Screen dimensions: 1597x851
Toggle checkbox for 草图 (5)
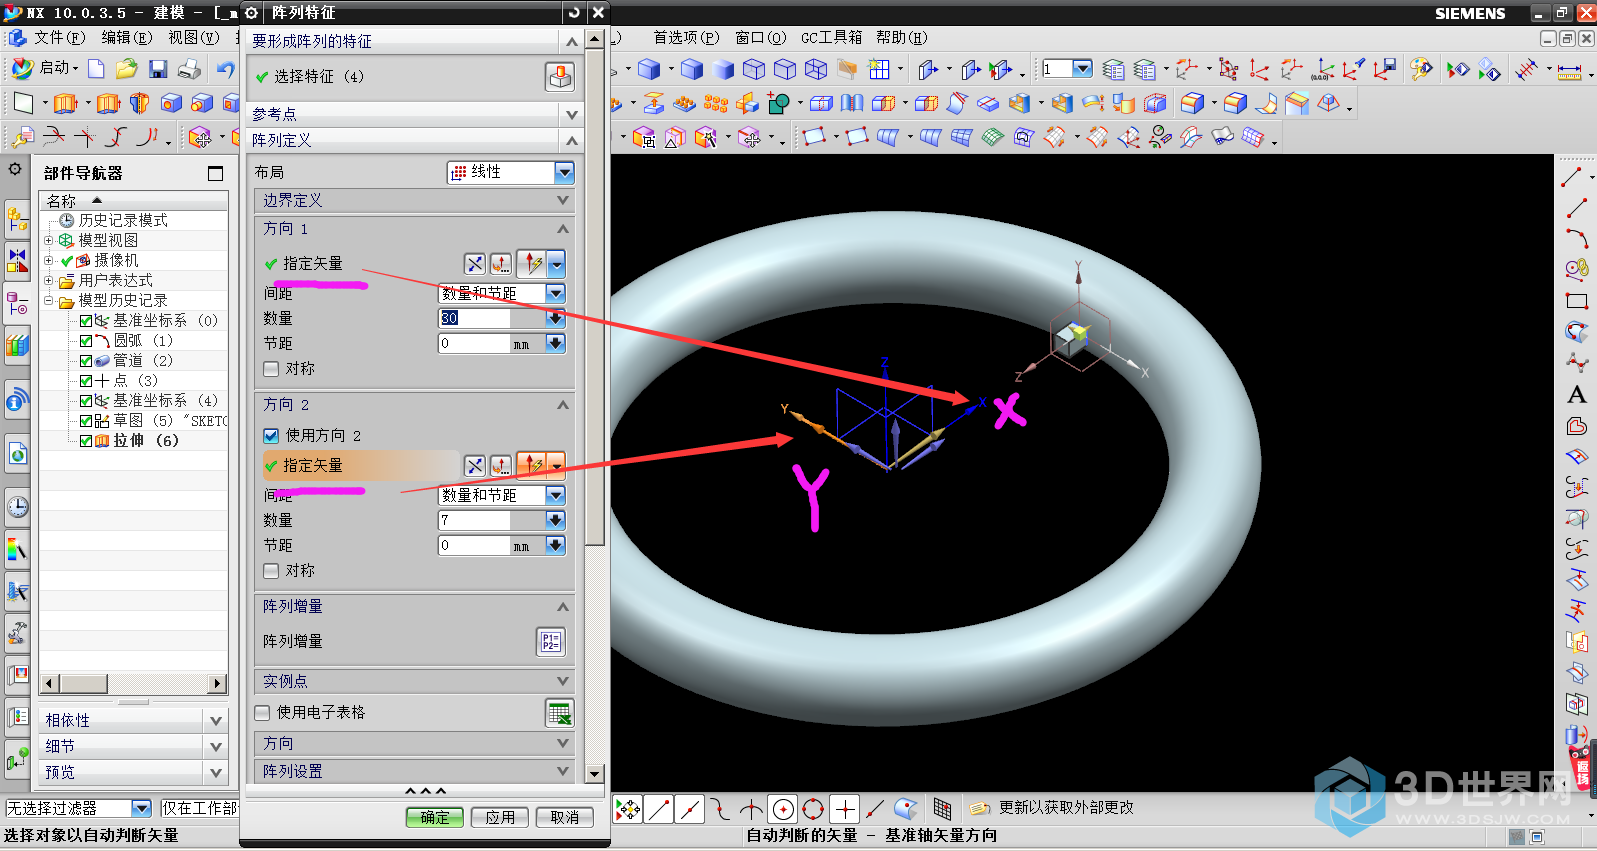click(86, 421)
